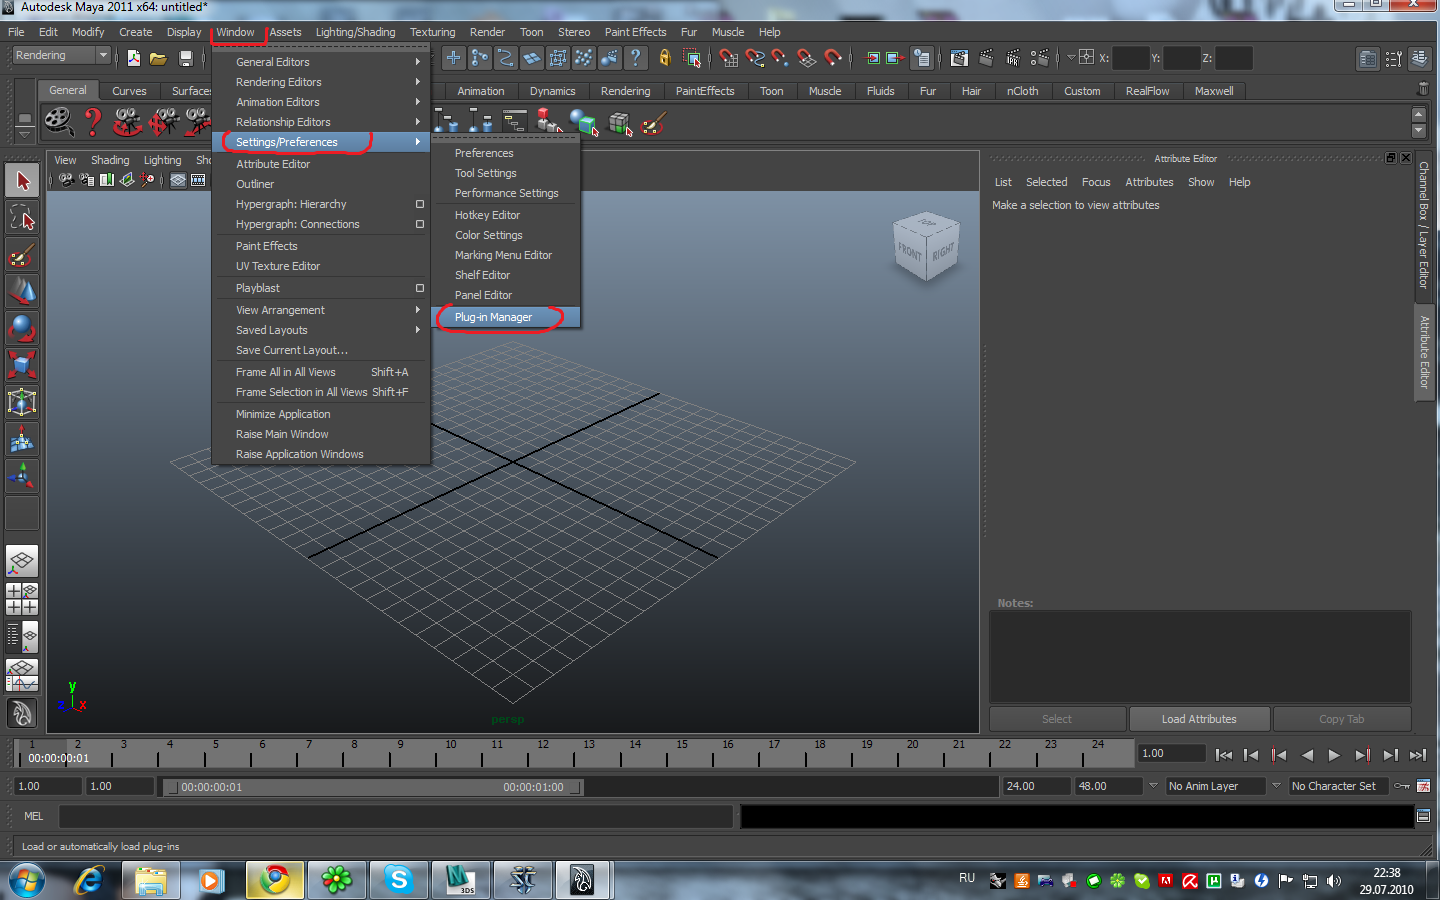Select the Soft Modification tool
The image size is (1440, 900).
(22, 439)
